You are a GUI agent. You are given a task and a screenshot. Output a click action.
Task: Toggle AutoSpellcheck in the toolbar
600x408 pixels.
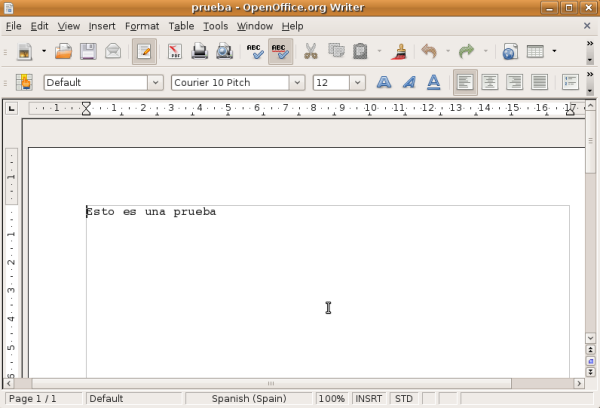(280, 51)
